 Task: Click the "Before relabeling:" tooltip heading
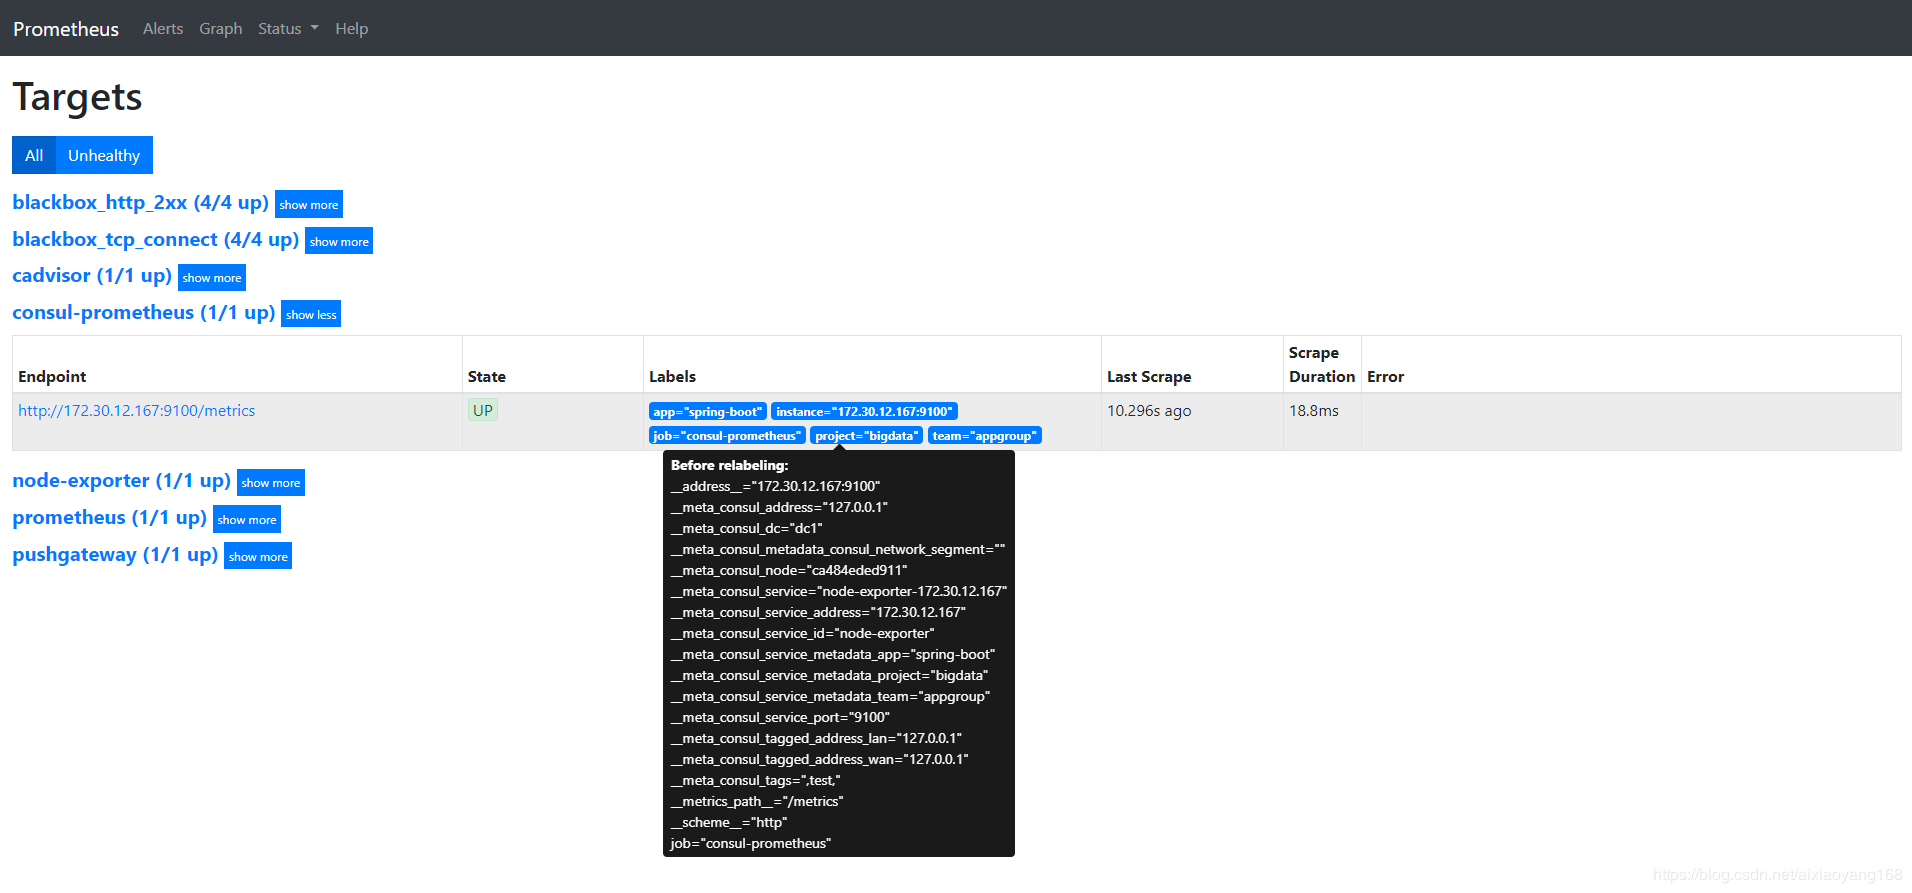730,465
